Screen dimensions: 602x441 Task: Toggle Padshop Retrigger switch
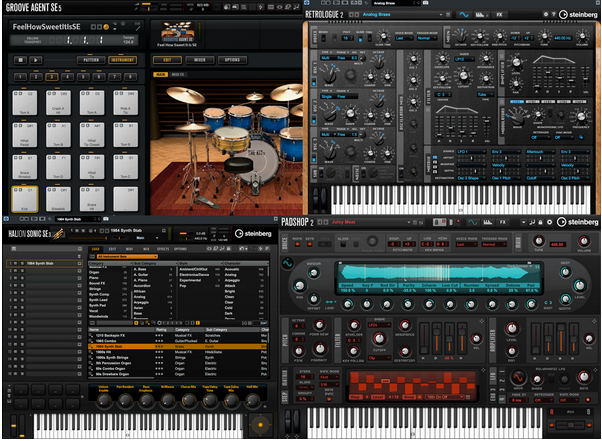tap(309, 244)
